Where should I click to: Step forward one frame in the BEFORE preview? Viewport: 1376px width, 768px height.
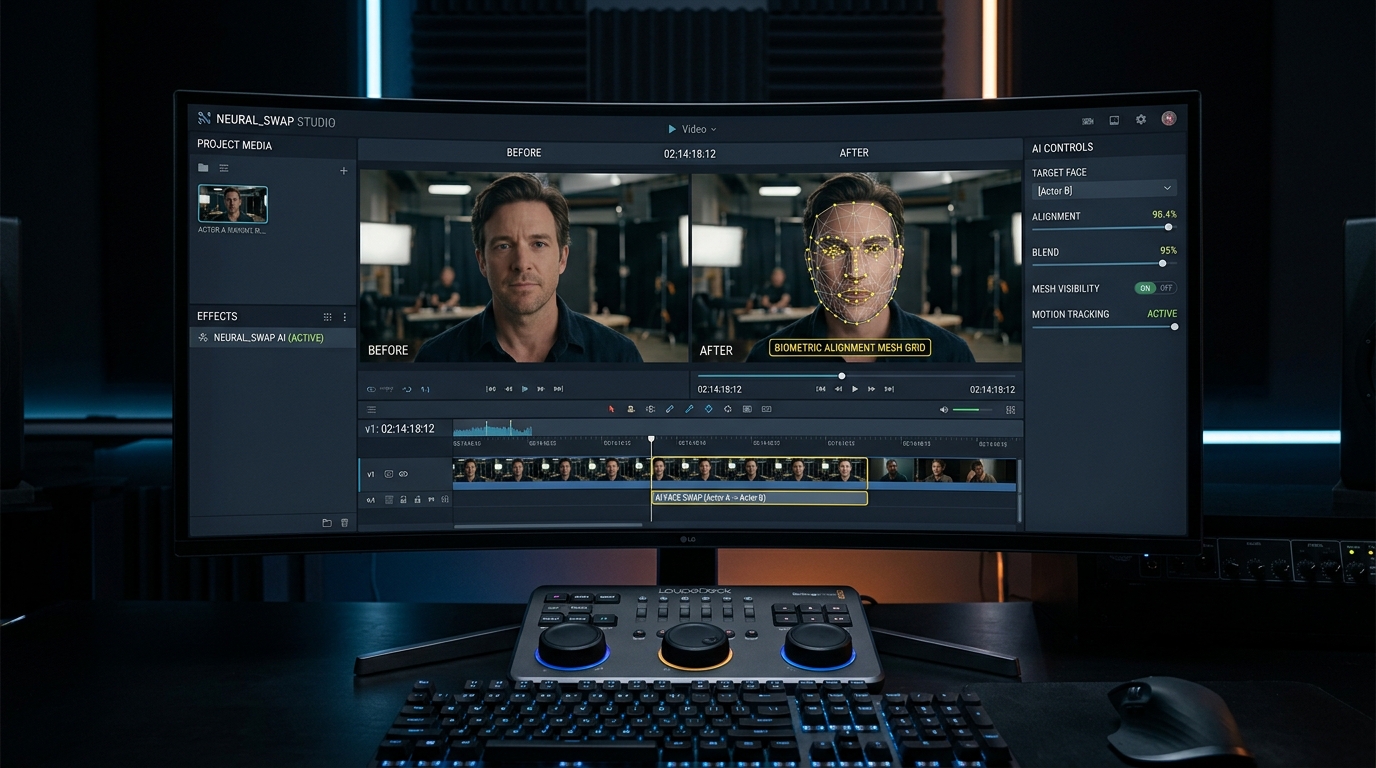[541, 389]
